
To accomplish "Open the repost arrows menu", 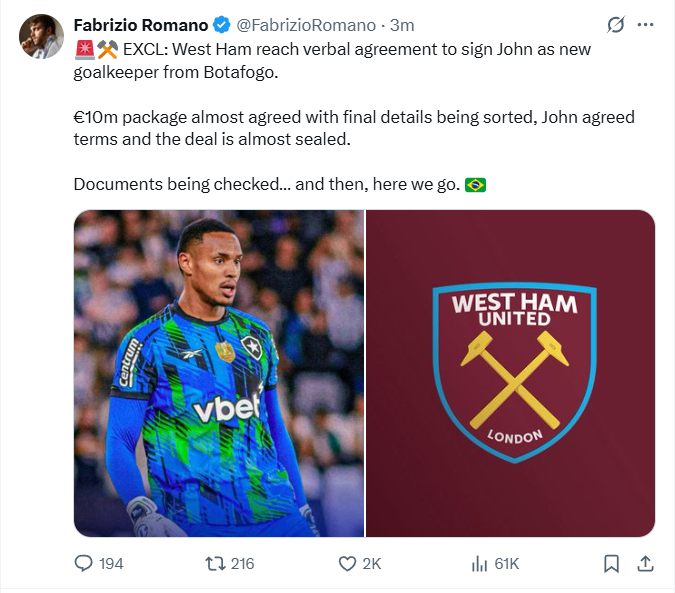I will coord(213,564).
